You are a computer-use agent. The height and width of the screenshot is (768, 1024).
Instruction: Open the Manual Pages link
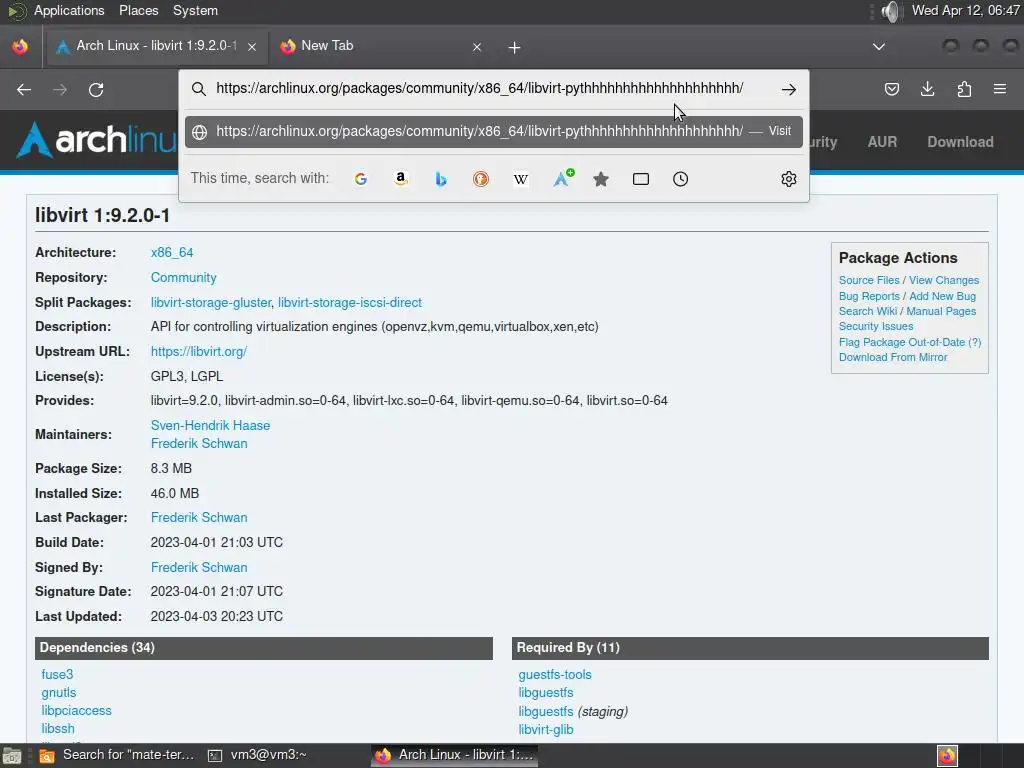coord(941,311)
